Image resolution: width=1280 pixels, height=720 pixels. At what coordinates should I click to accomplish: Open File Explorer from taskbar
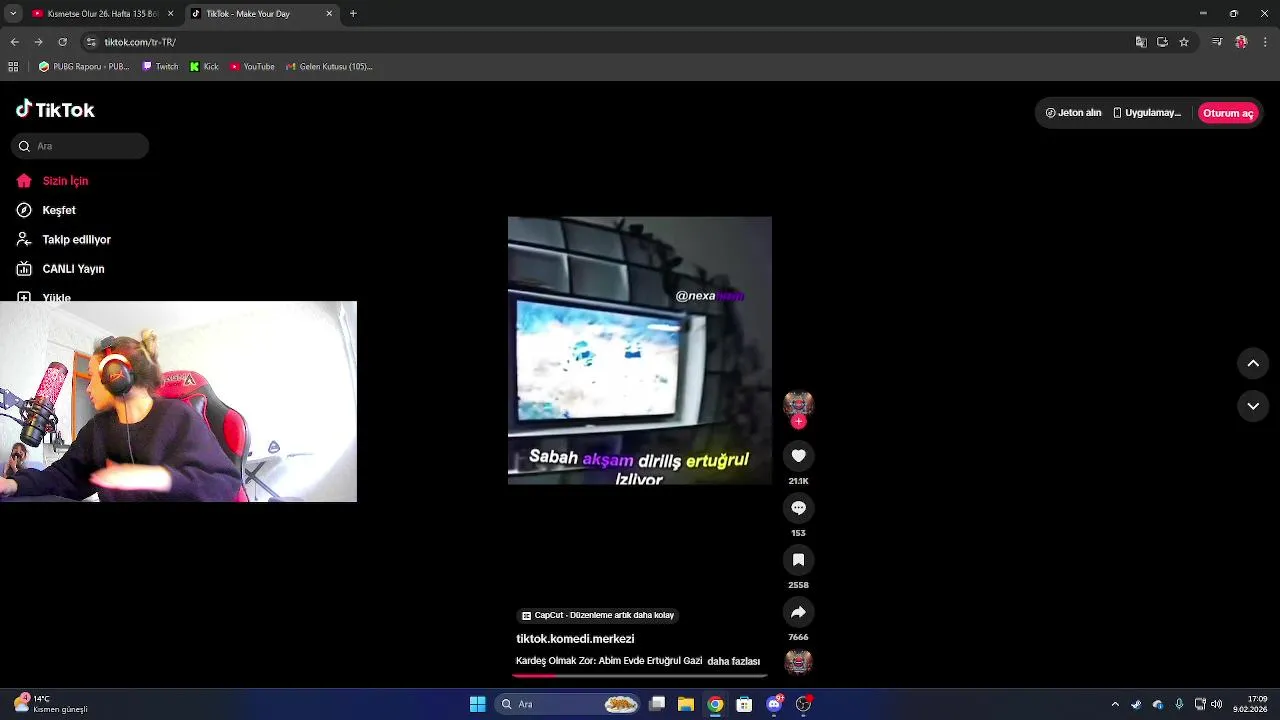coord(686,704)
